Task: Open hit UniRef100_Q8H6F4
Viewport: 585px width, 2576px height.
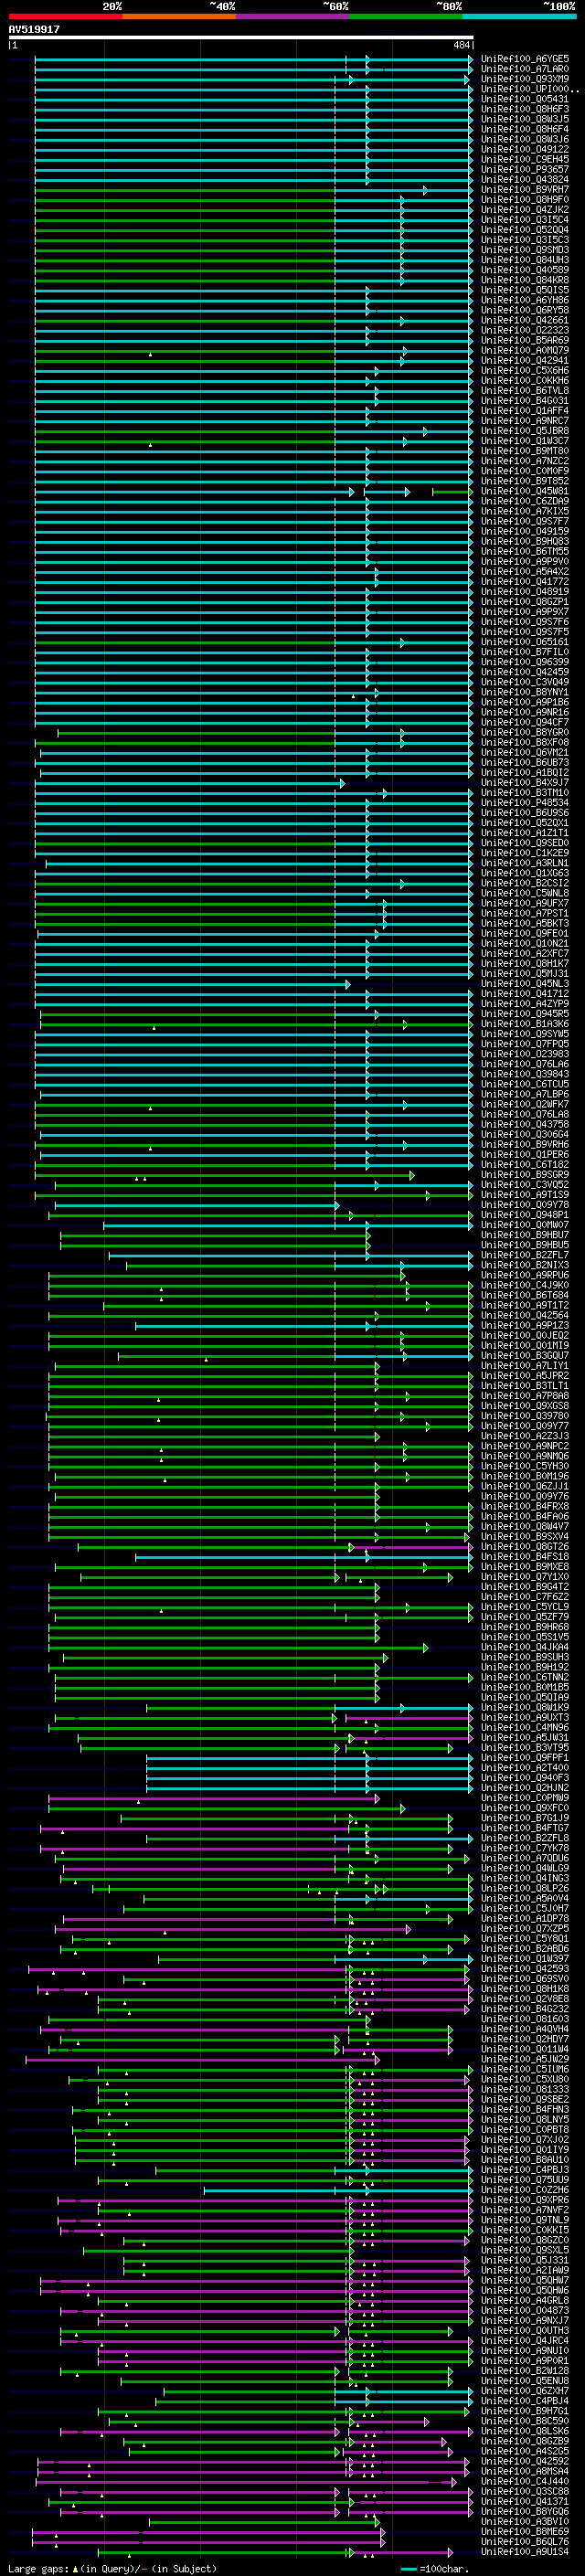Action: click(x=525, y=129)
